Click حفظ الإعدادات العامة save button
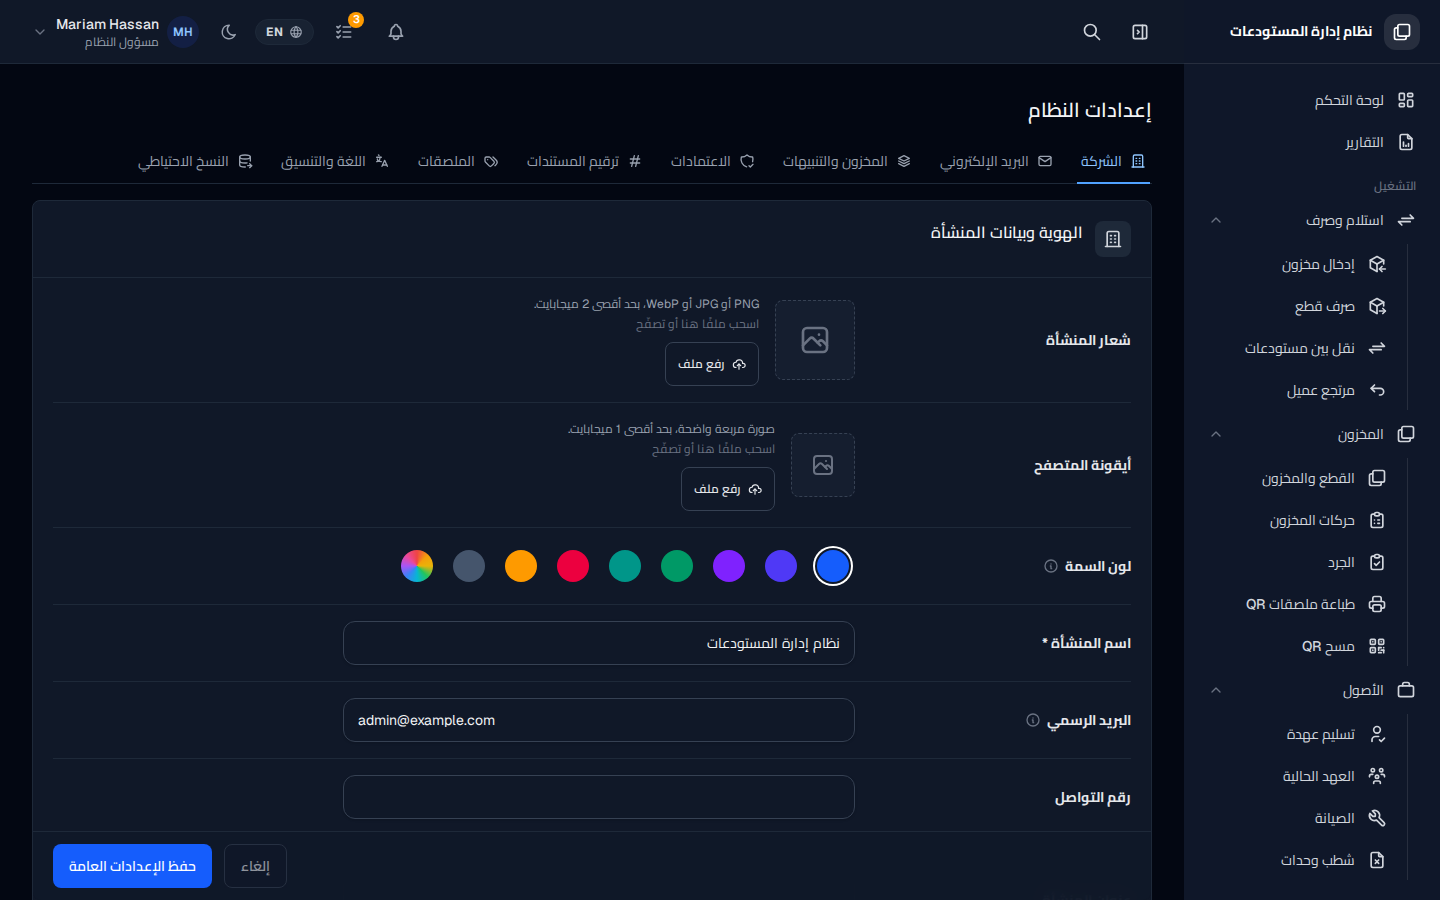This screenshot has height=900, width=1440. click(x=132, y=866)
